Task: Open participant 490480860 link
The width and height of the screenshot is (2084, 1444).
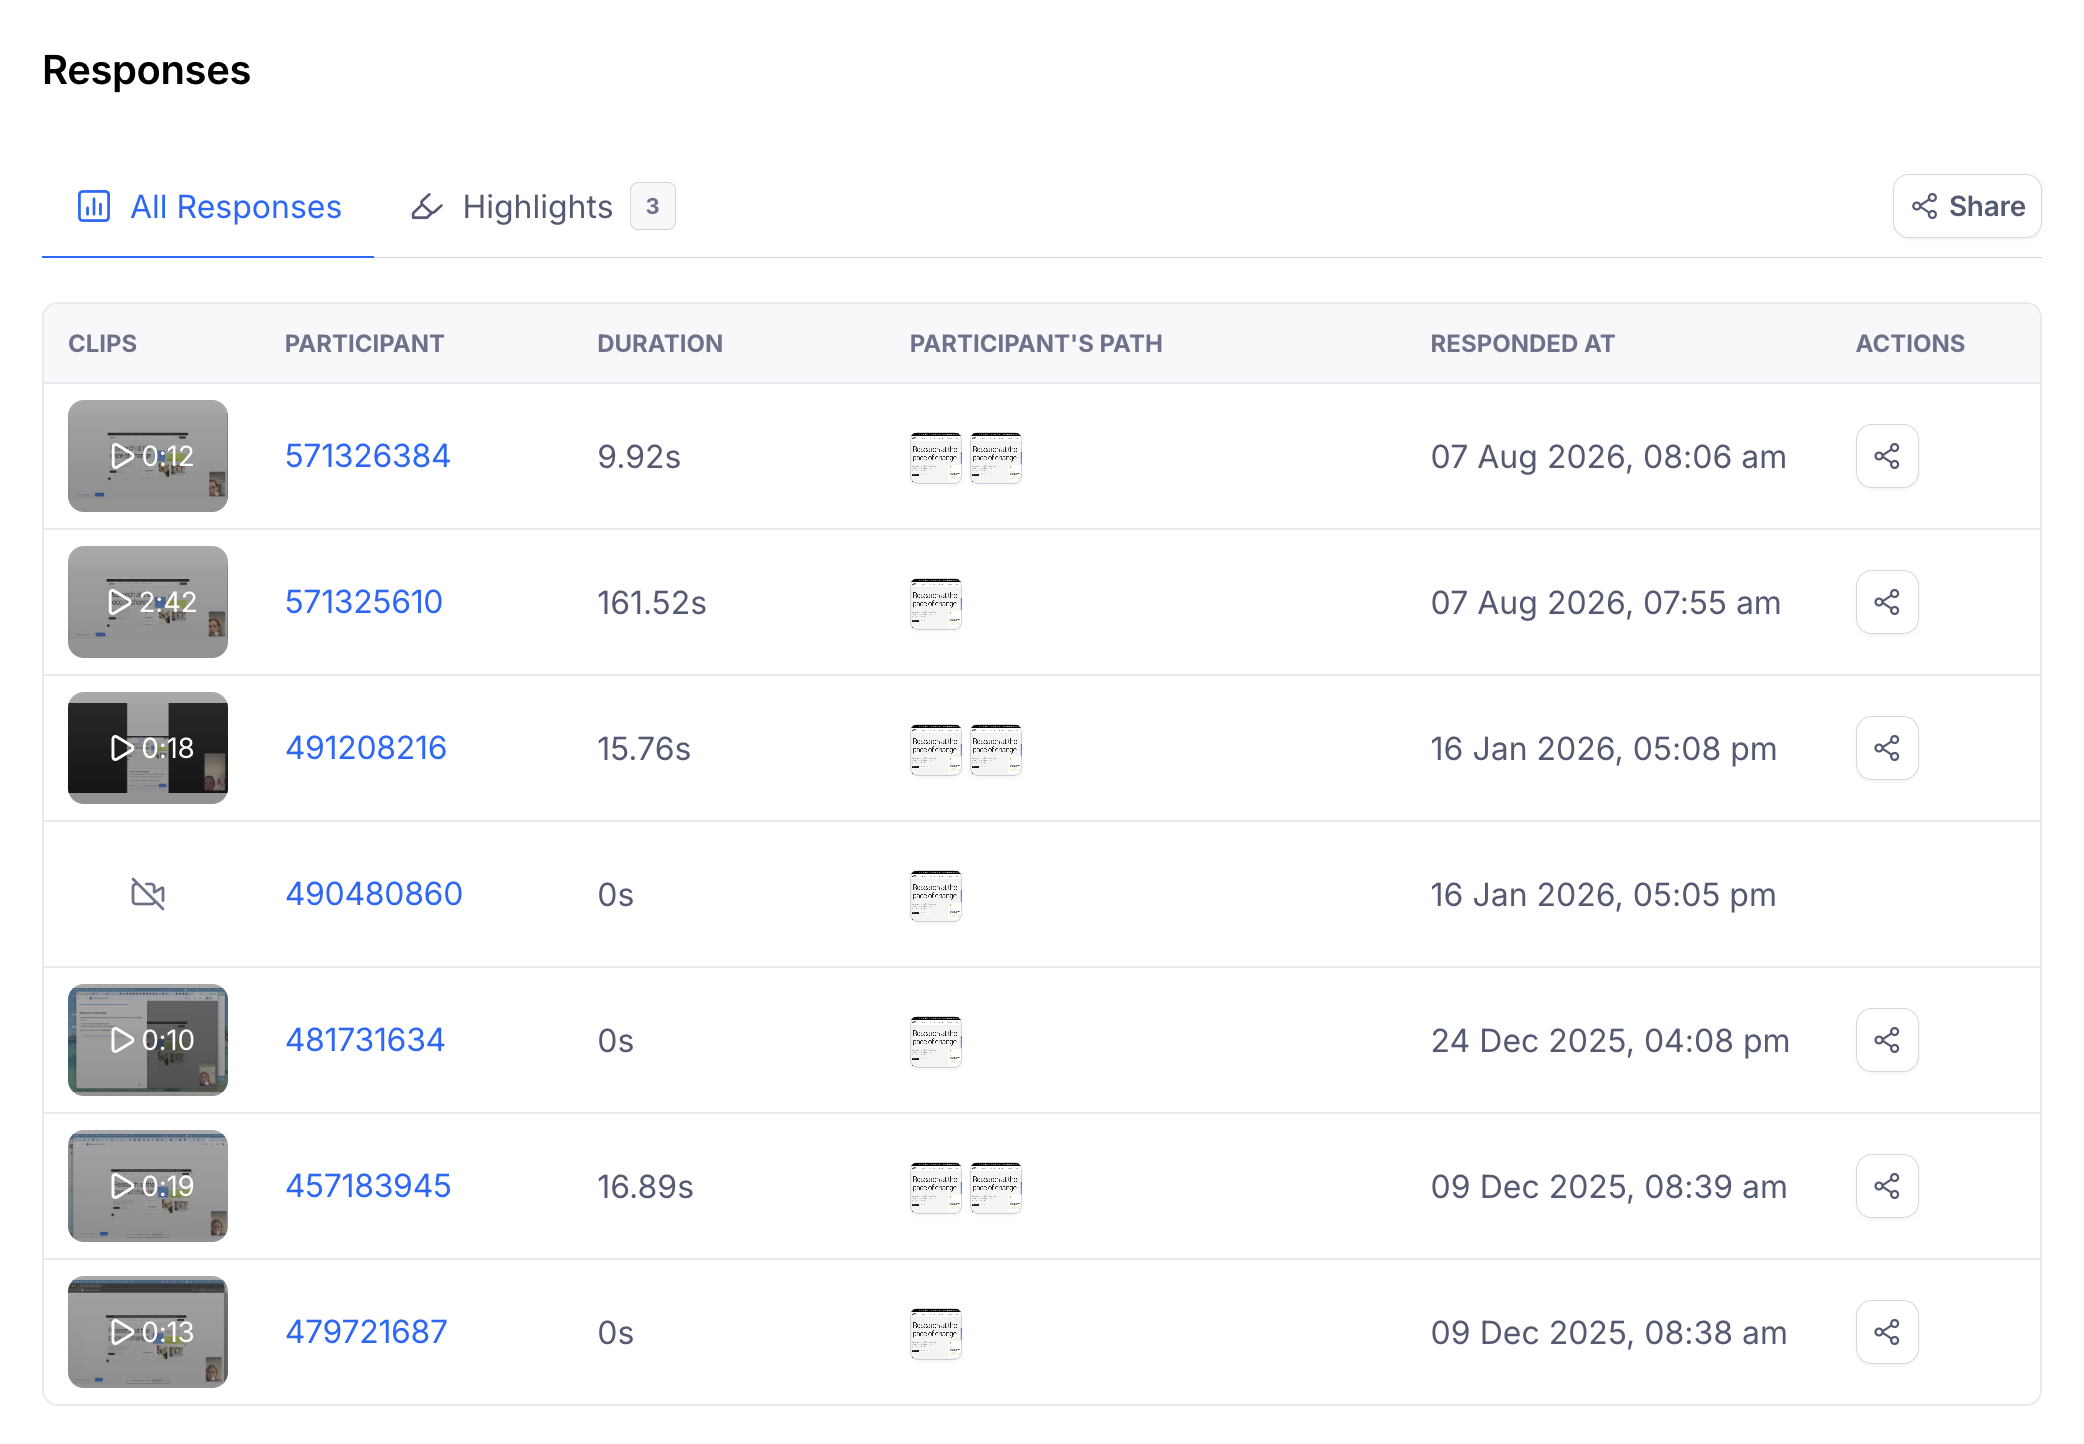Action: [x=374, y=893]
